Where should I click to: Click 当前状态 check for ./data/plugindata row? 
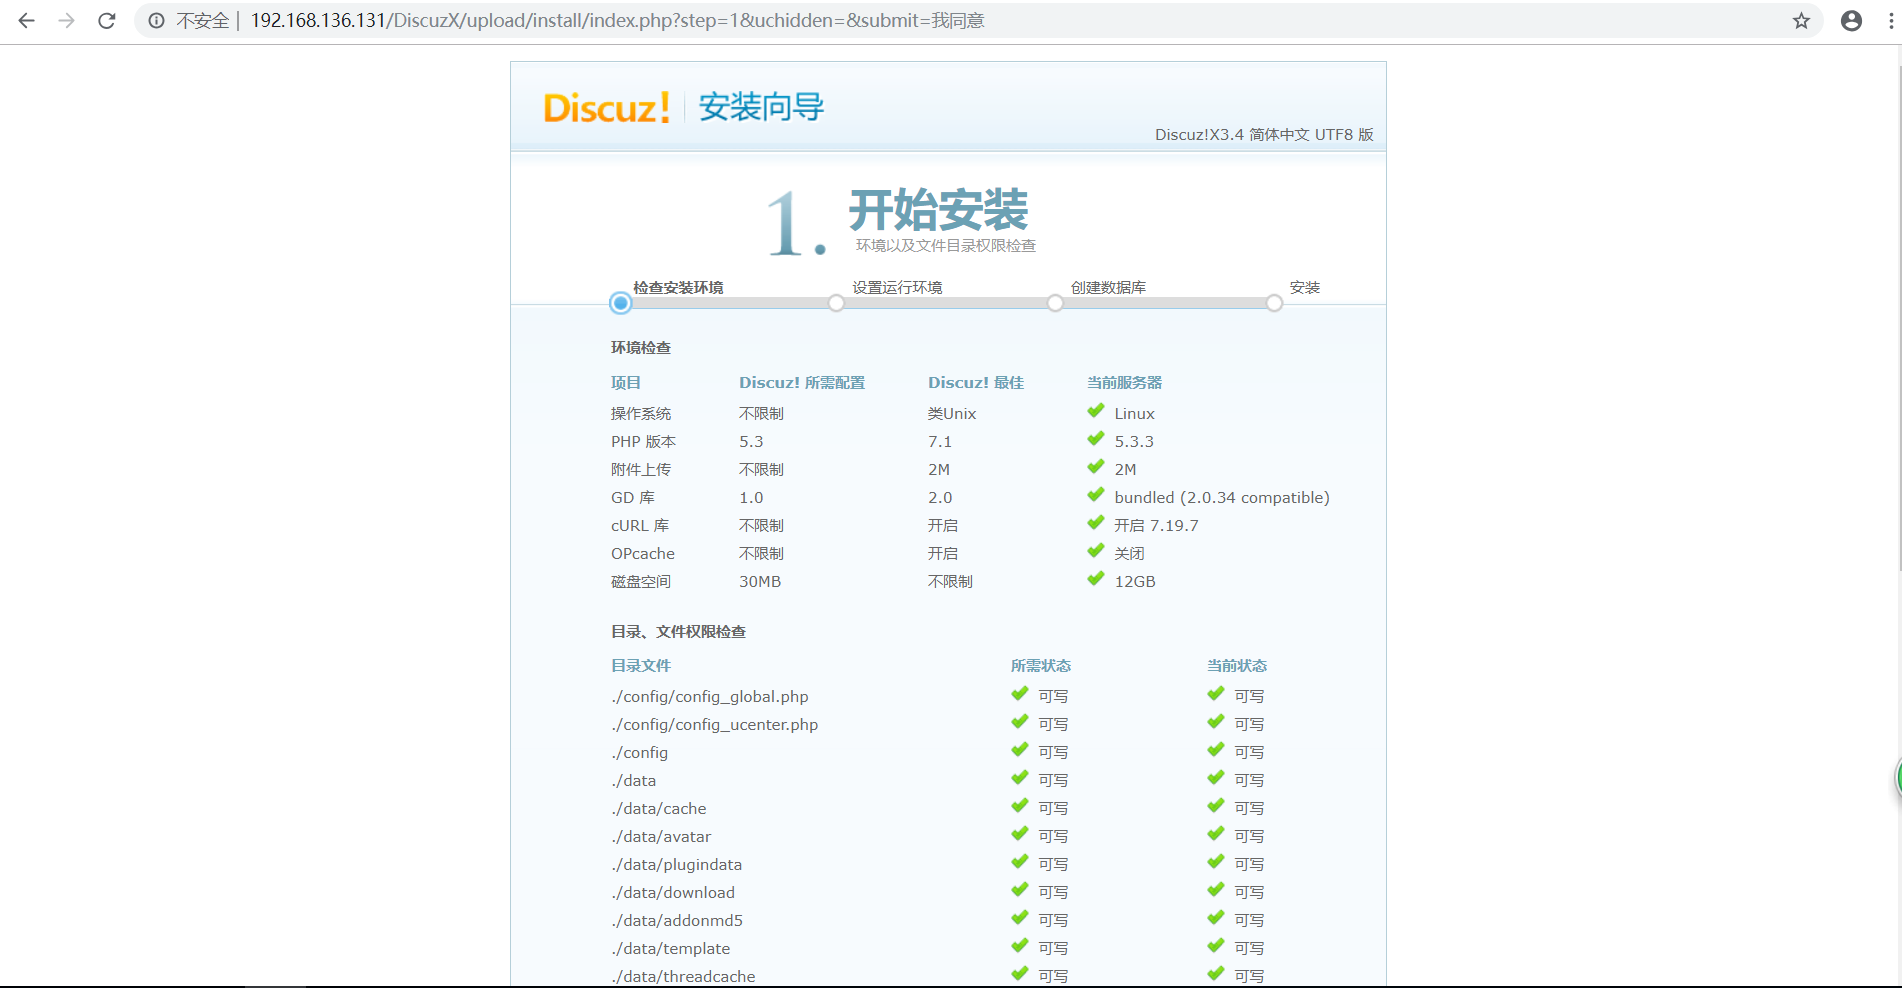tap(1216, 861)
